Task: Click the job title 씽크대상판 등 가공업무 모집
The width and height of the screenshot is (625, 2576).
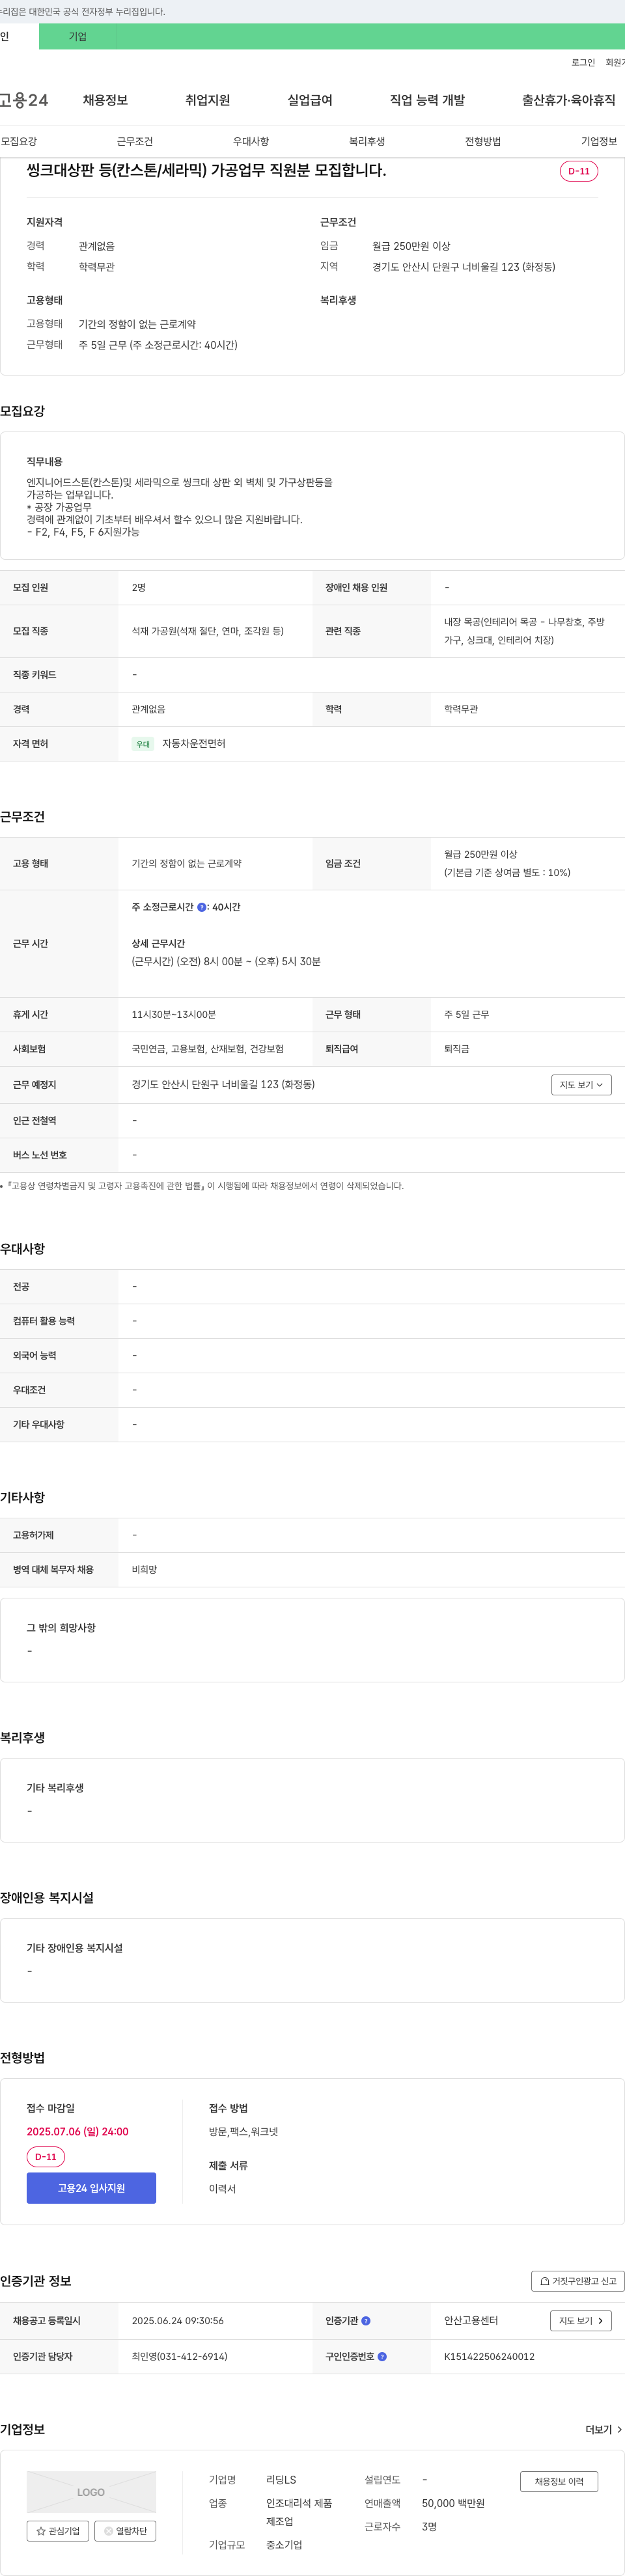Action: pos(206,170)
